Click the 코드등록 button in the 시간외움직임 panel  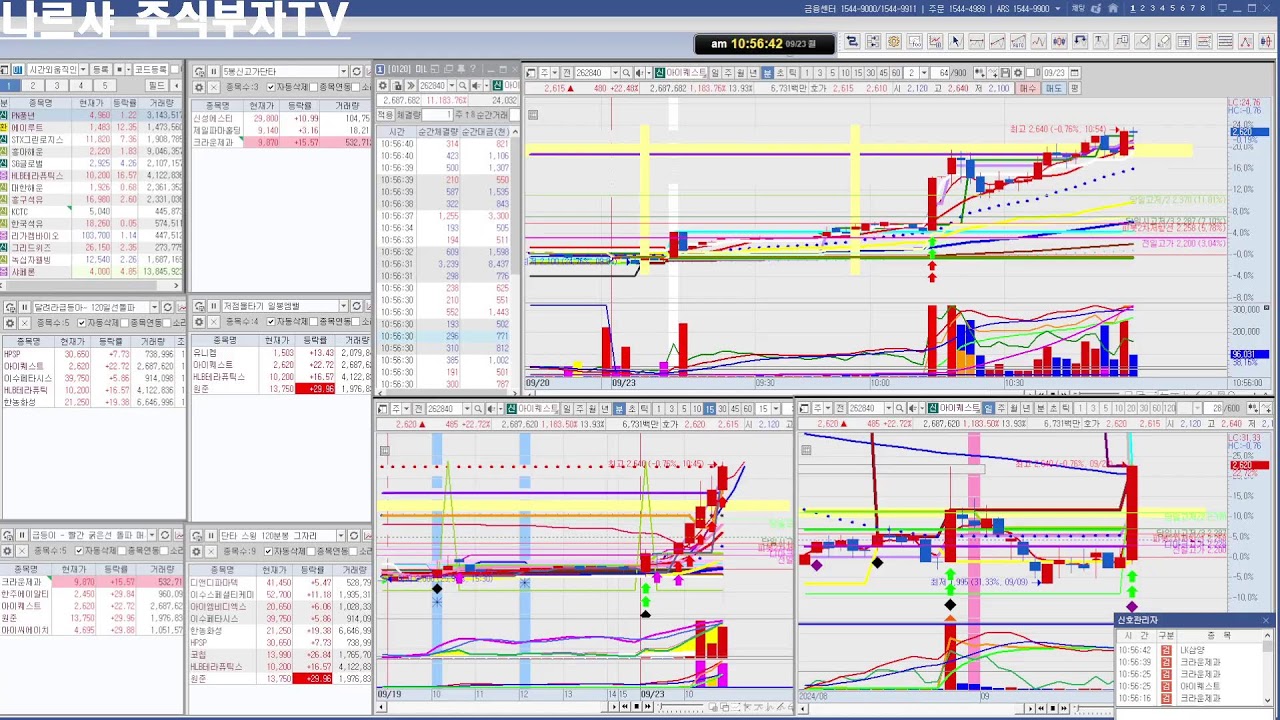pyautogui.click(x=151, y=70)
